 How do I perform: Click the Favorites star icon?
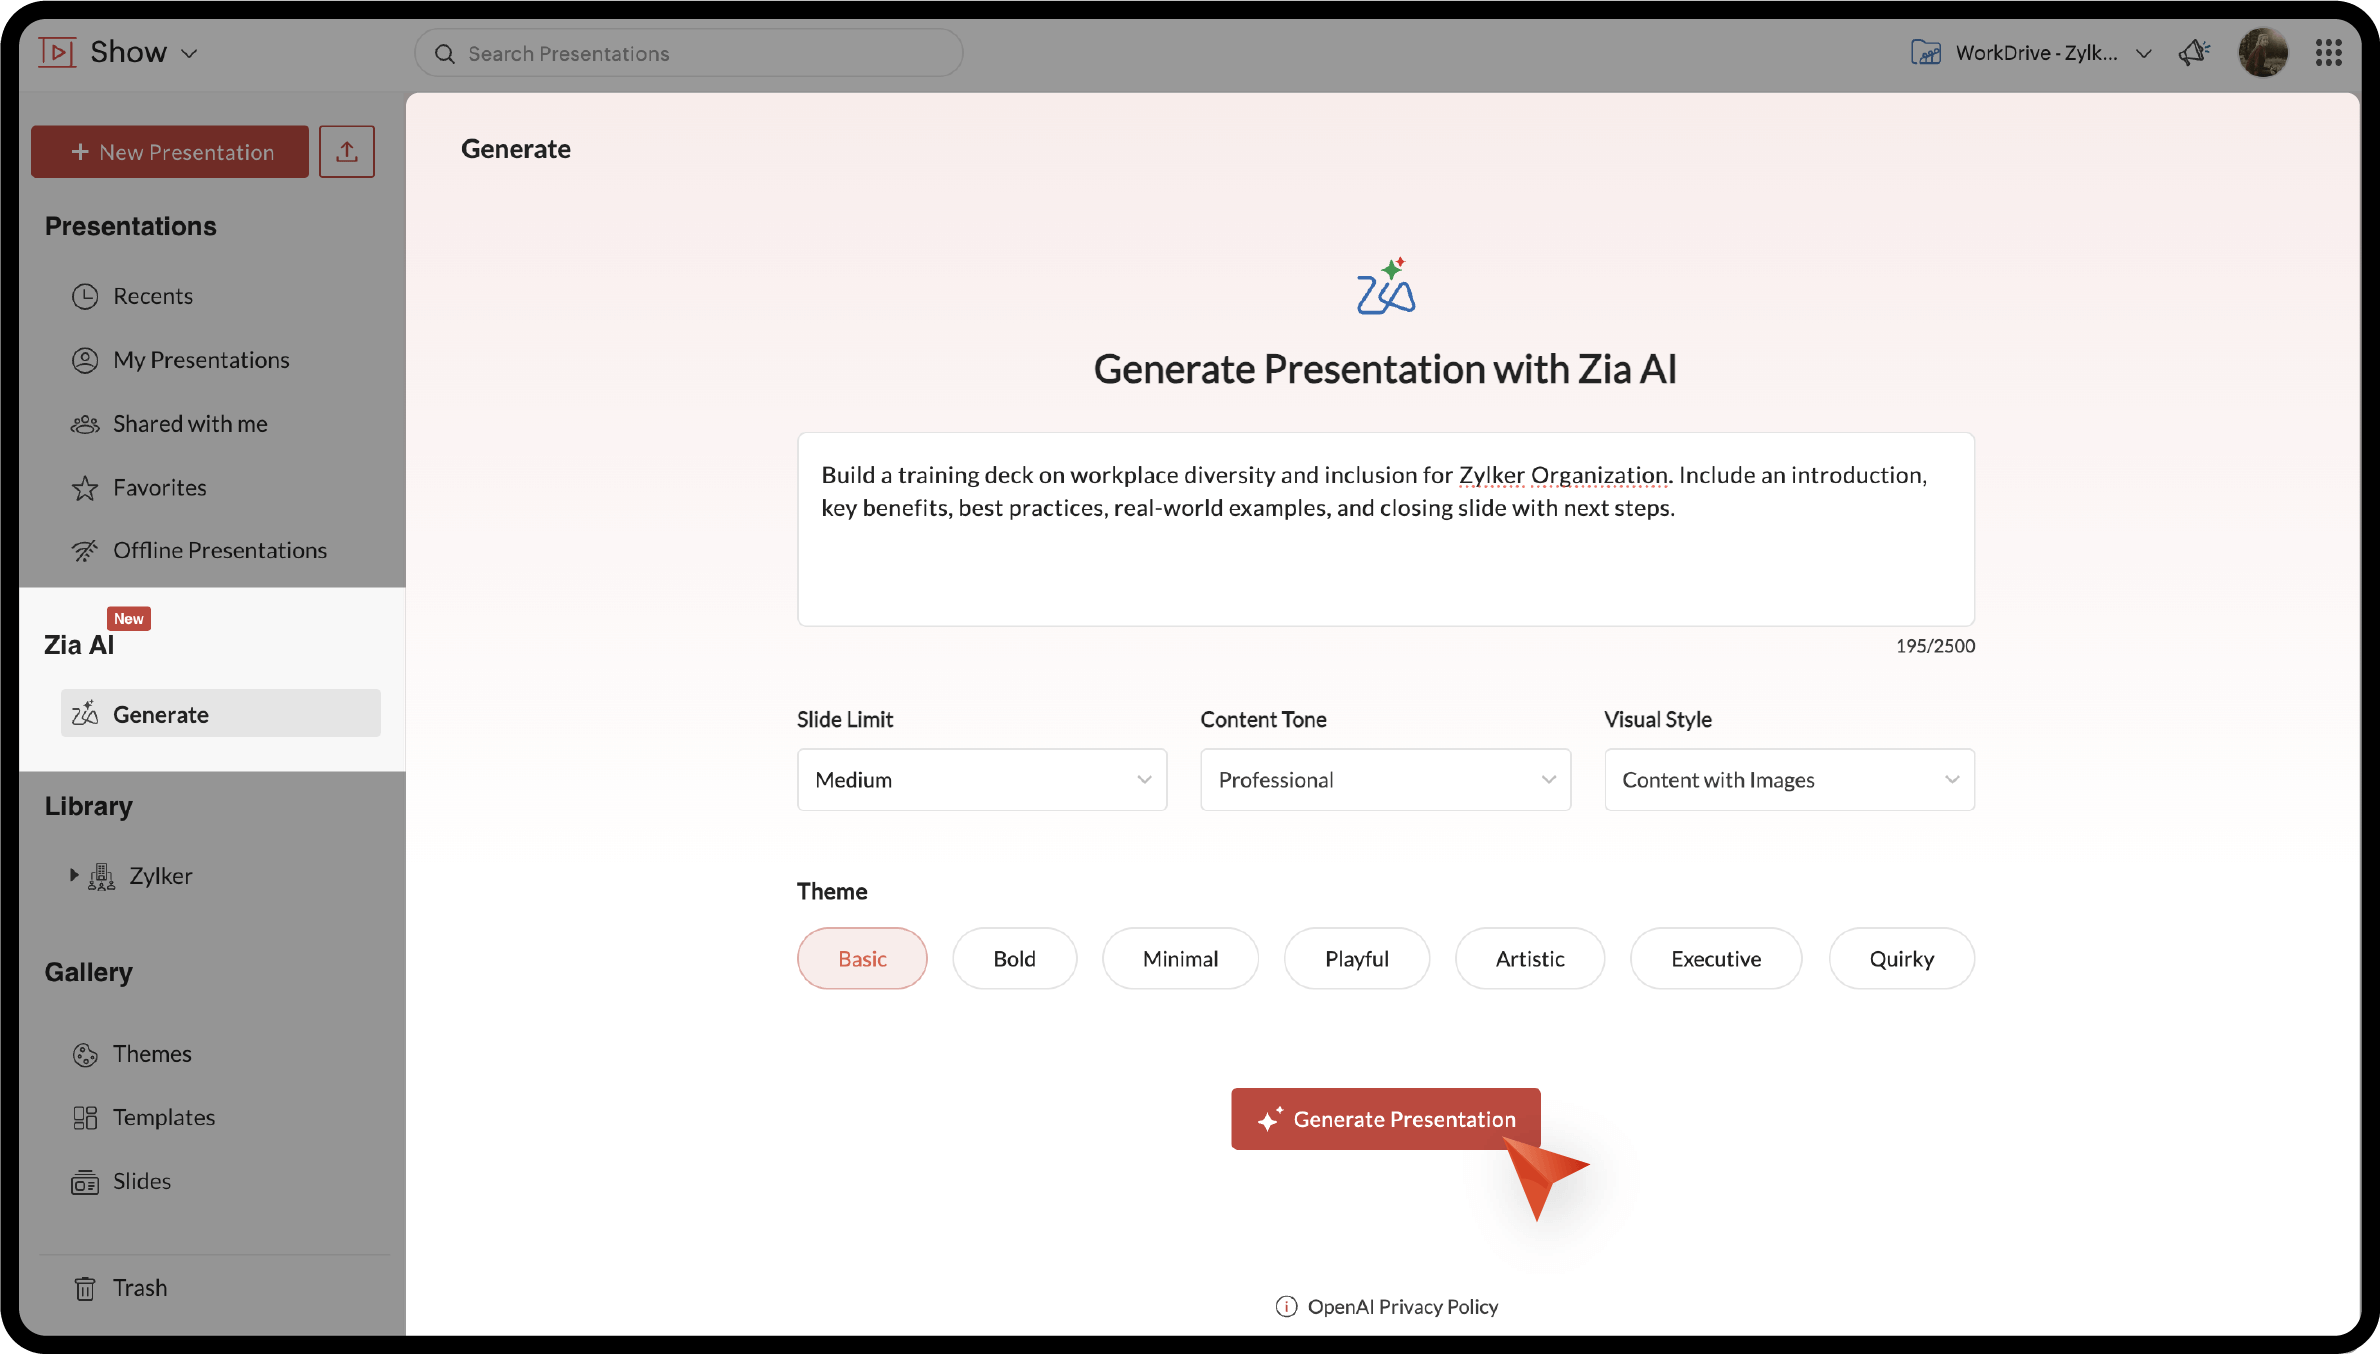[85, 488]
